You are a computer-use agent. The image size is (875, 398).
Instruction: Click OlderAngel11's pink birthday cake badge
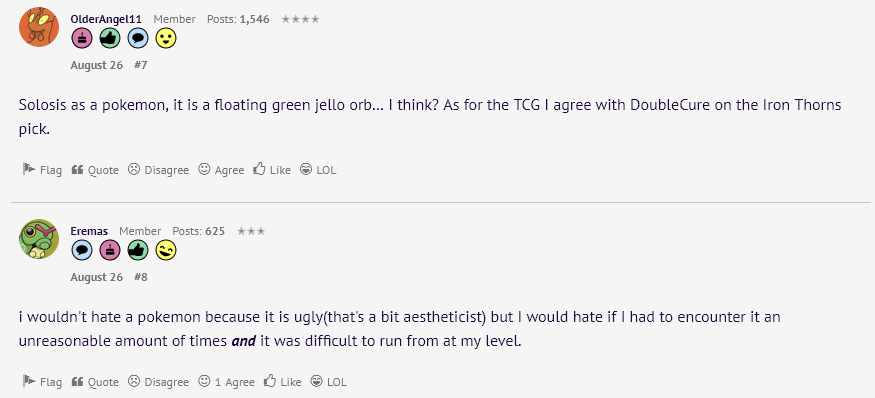click(x=82, y=39)
